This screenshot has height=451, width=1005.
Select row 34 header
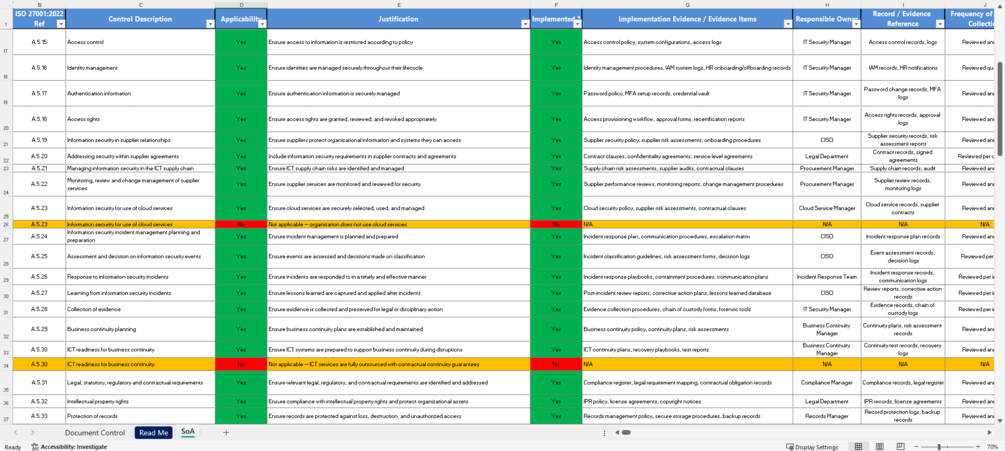[6, 364]
